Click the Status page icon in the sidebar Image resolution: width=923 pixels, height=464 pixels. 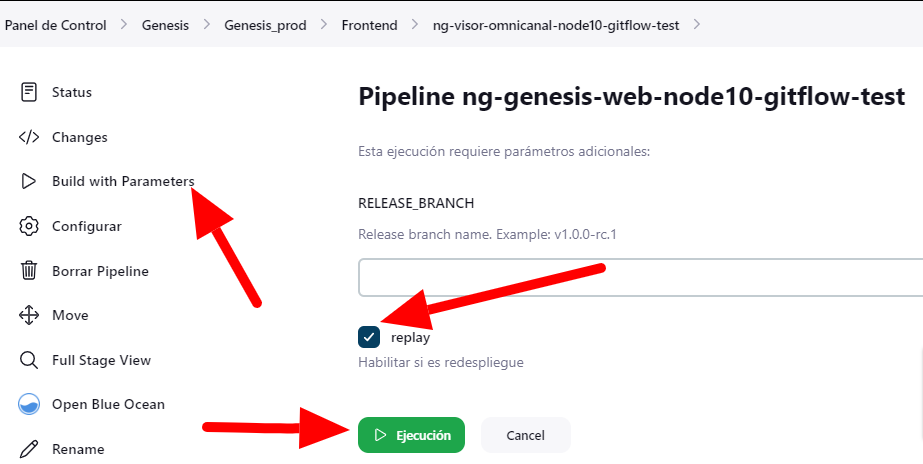tap(29, 92)
